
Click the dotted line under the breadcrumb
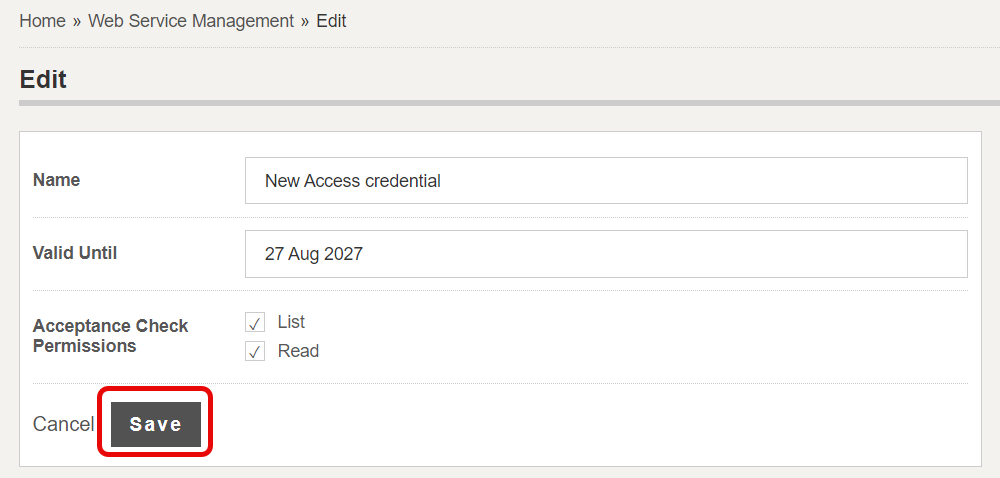[510, 48]
